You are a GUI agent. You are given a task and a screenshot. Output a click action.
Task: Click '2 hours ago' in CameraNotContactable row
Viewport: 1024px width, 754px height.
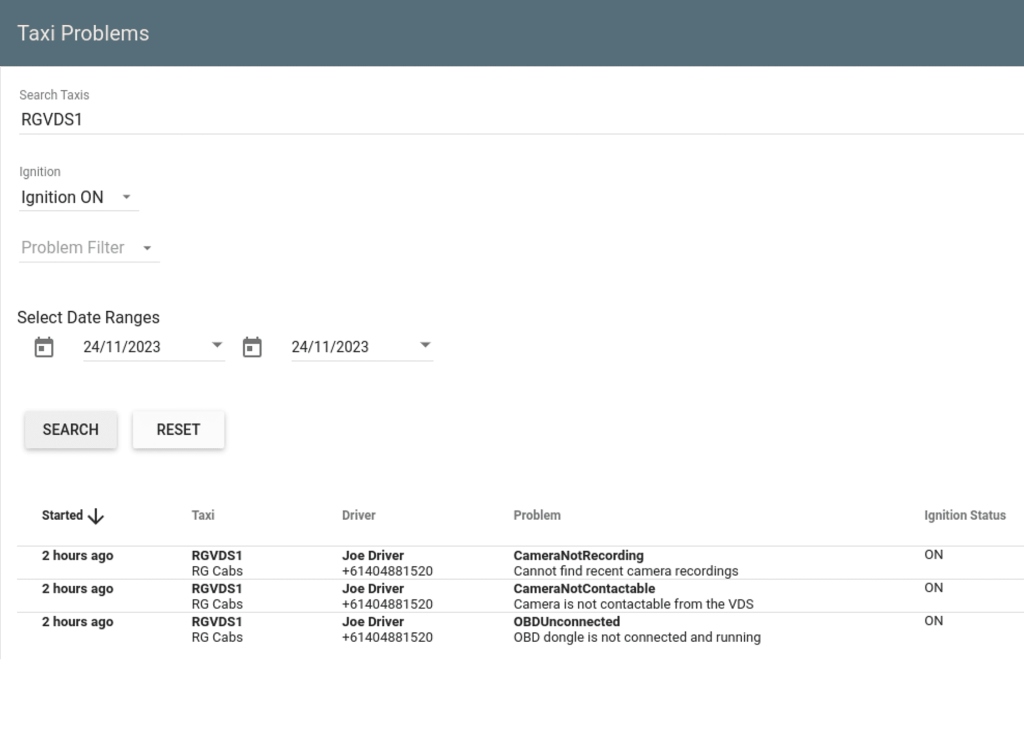pos(78,589)
